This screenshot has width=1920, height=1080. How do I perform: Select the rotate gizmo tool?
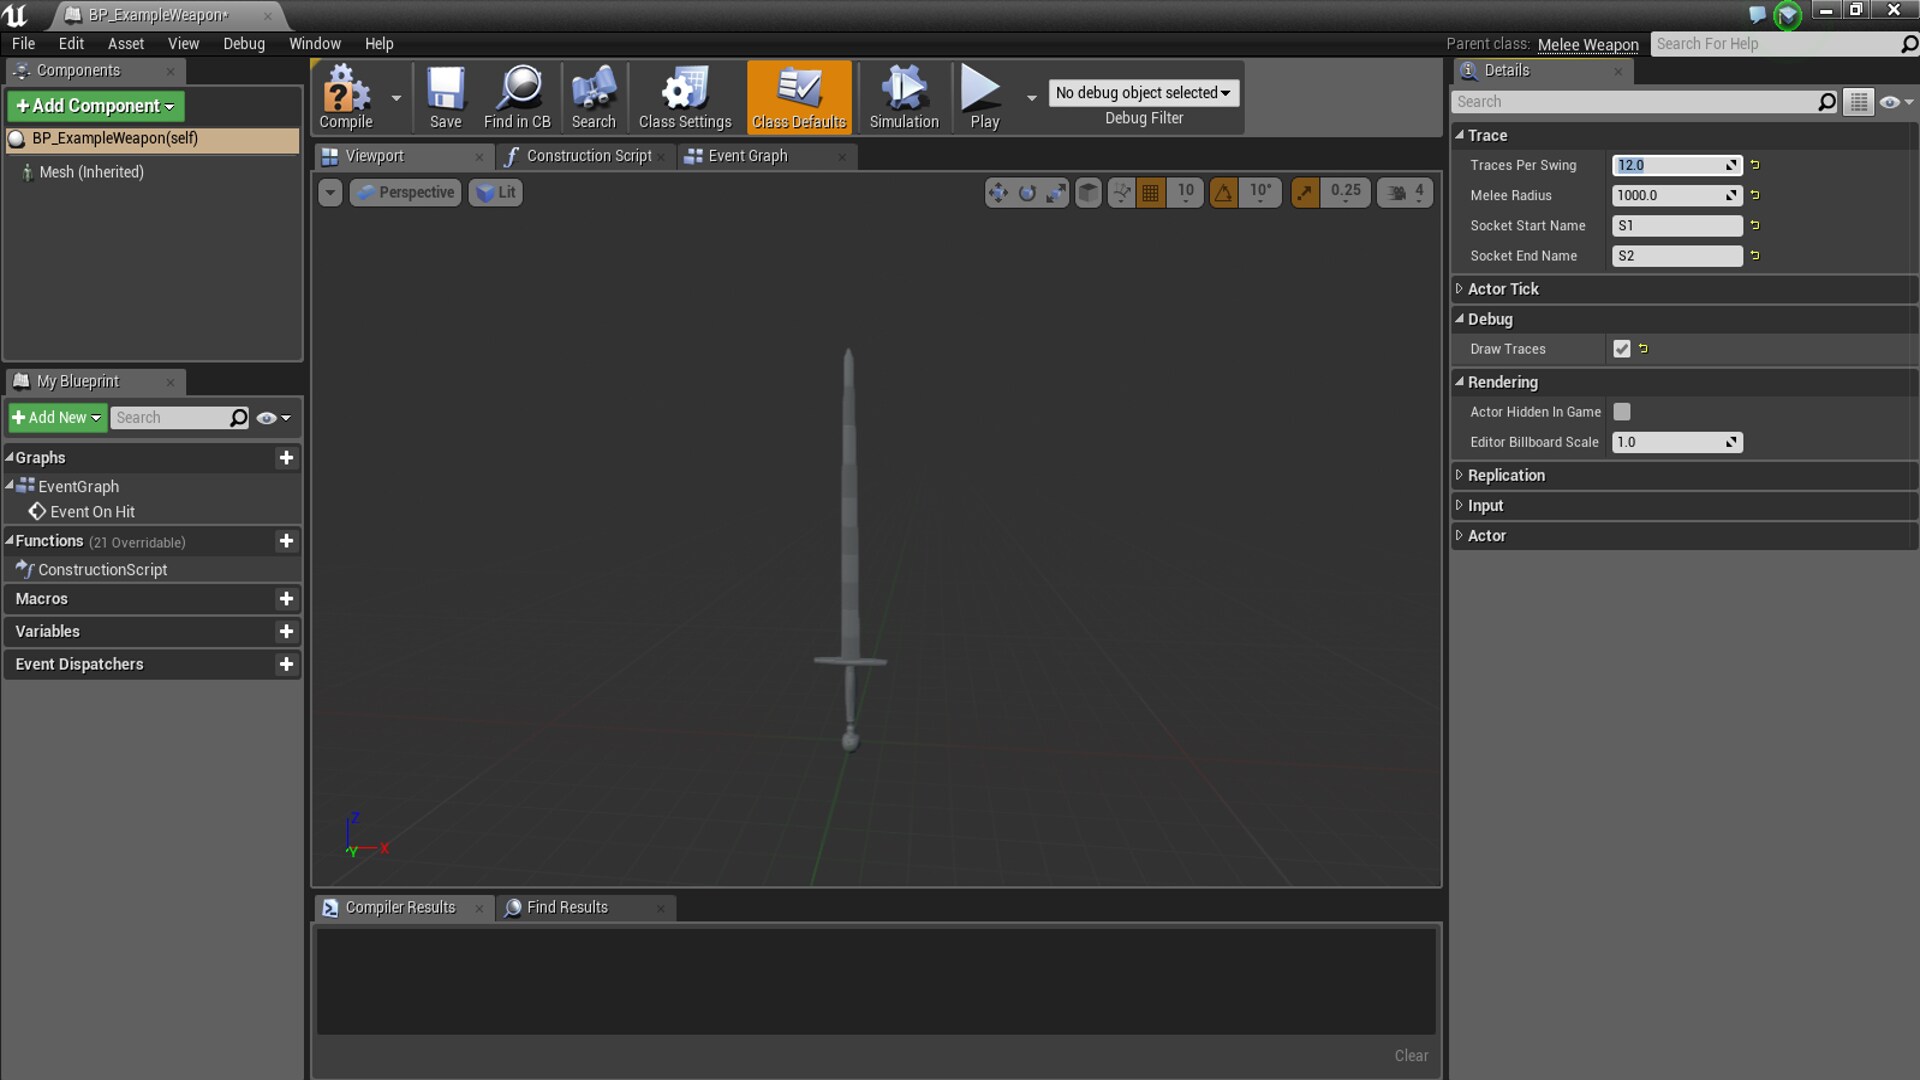pos(1027,192)
